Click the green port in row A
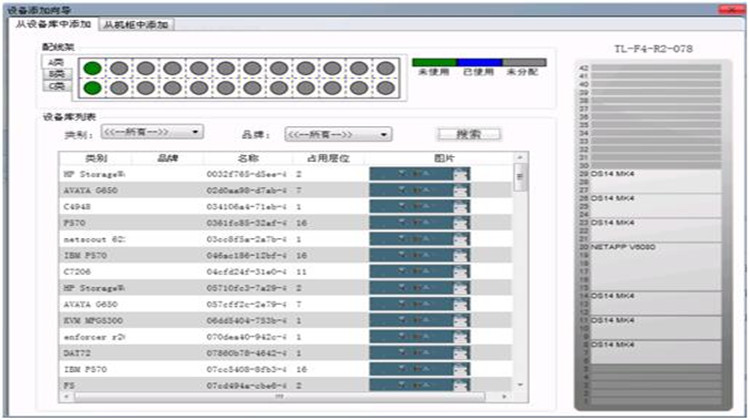 coord(92,69)
